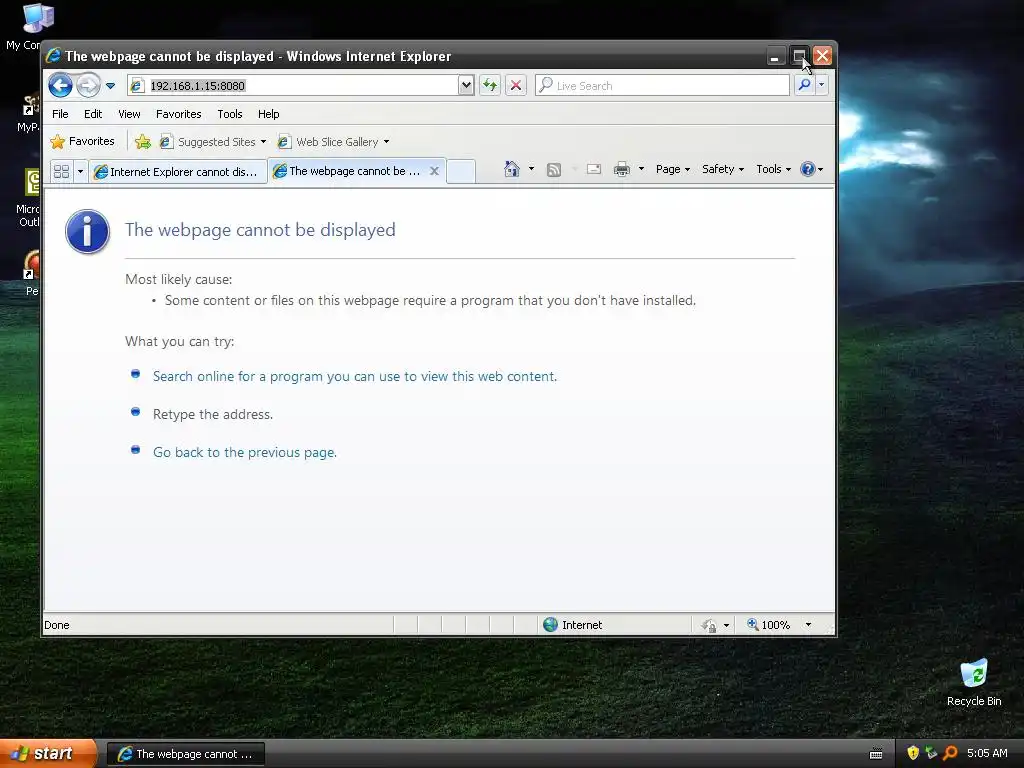1024x768 pixels.
Task: Run search with the magnifier button
Action: [805, 85]
